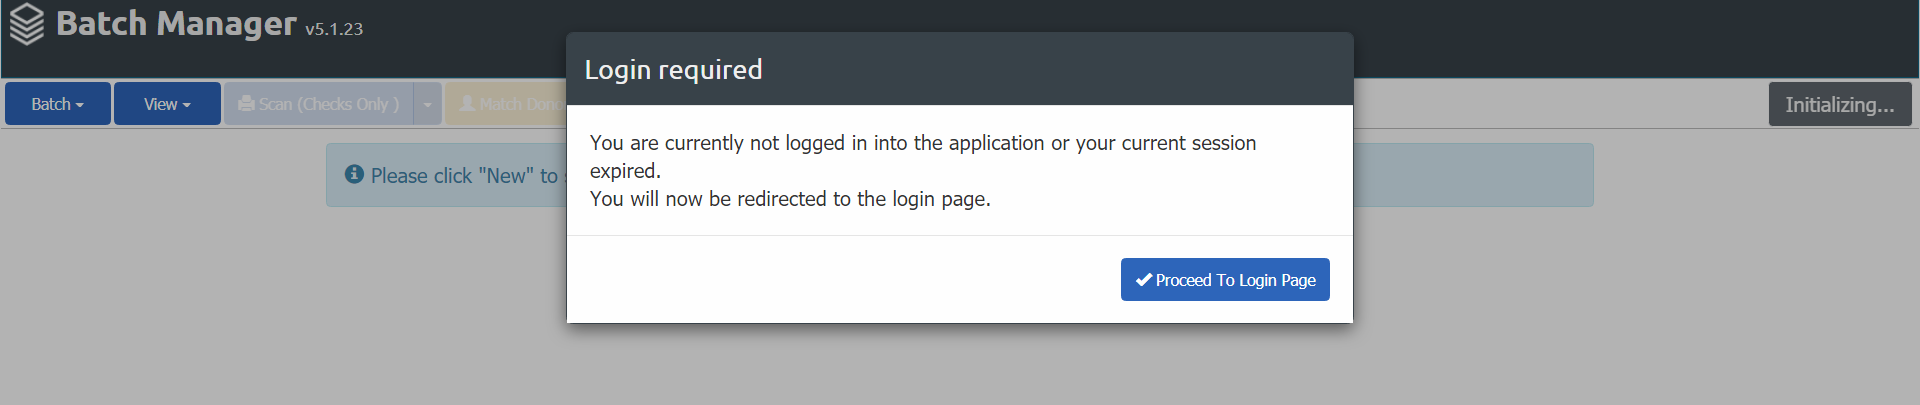Click the printer icon on the Scan button
1920x405 pixels.
tap(246, 104)
